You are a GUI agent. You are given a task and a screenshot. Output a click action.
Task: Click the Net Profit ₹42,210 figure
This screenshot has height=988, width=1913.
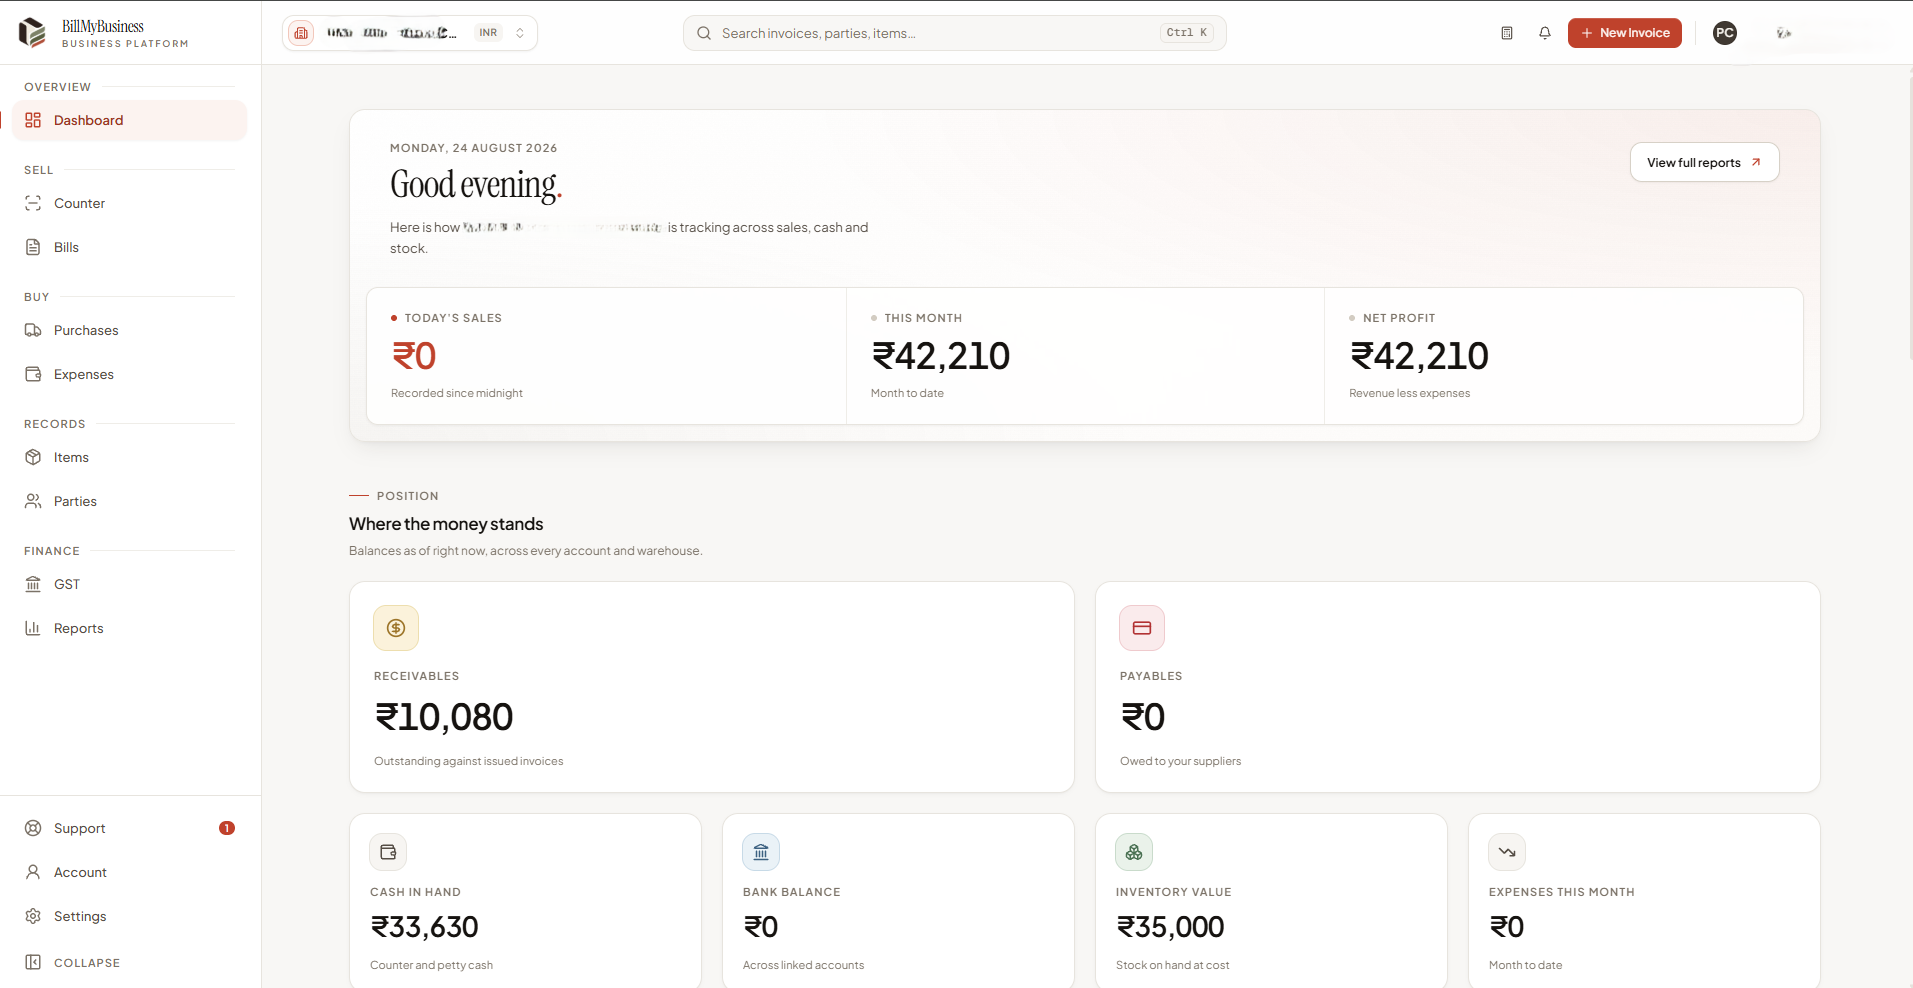(1419, 356)
